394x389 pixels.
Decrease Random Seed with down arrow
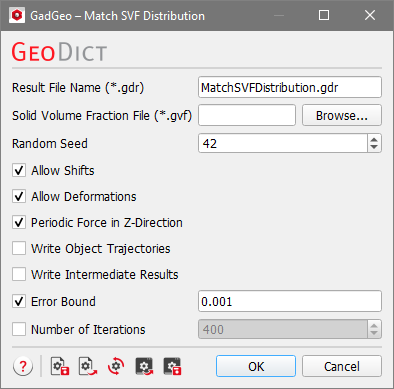[374, 147]
